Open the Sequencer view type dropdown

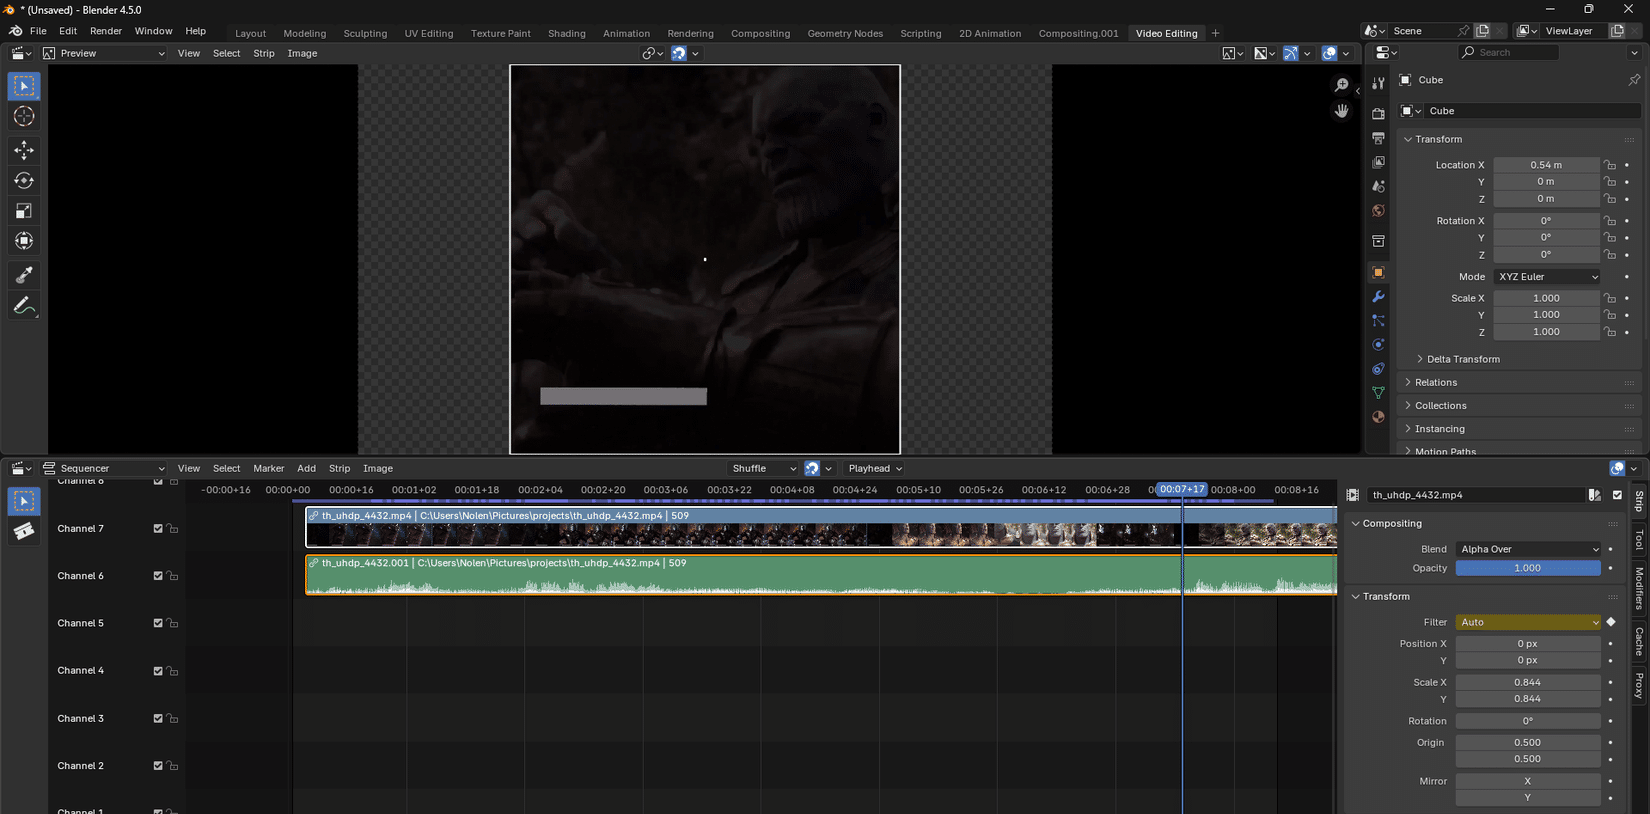(104, 469)
